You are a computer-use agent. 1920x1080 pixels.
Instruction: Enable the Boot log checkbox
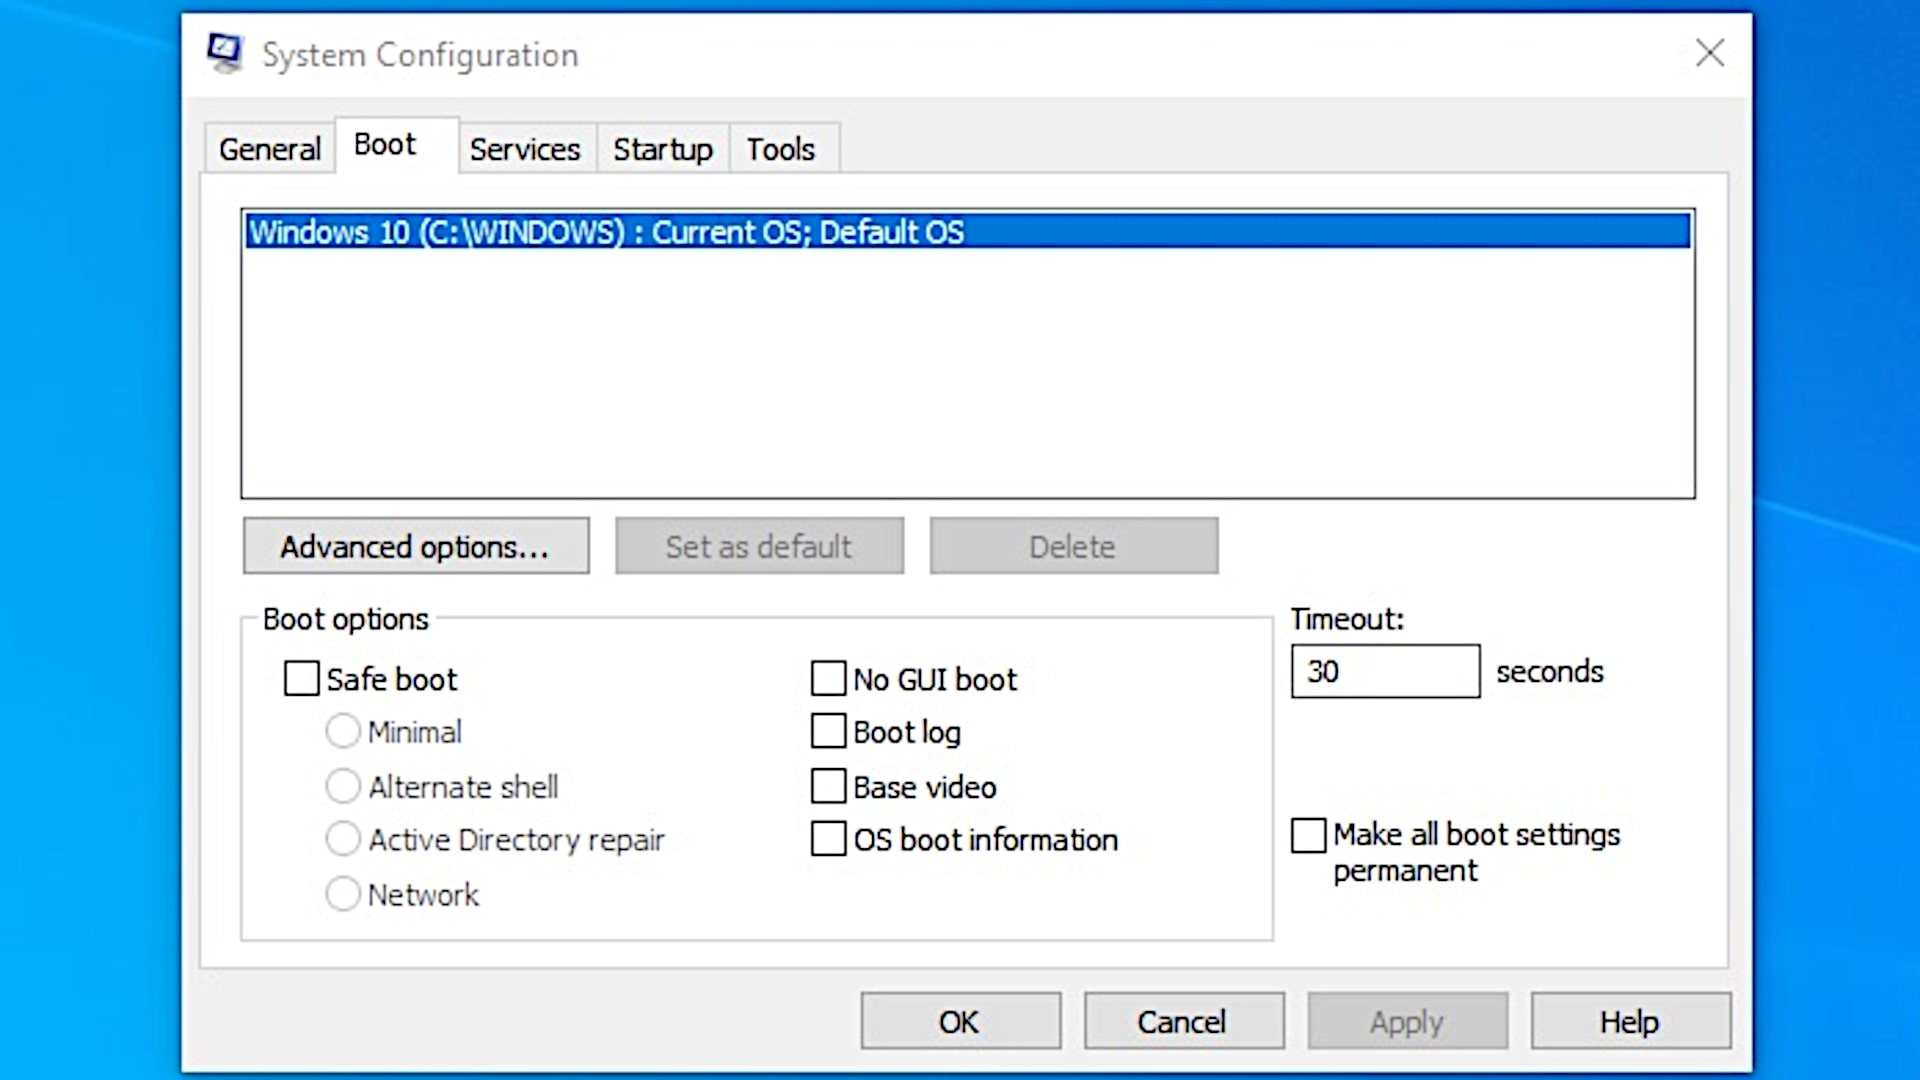pos(828,731)
